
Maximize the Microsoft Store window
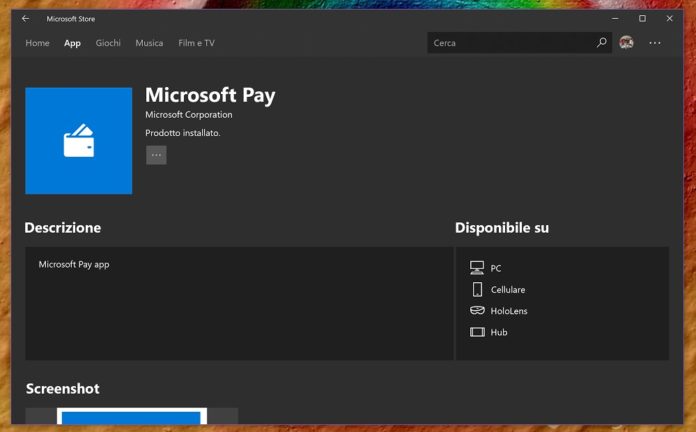click(x=642, y=19)
